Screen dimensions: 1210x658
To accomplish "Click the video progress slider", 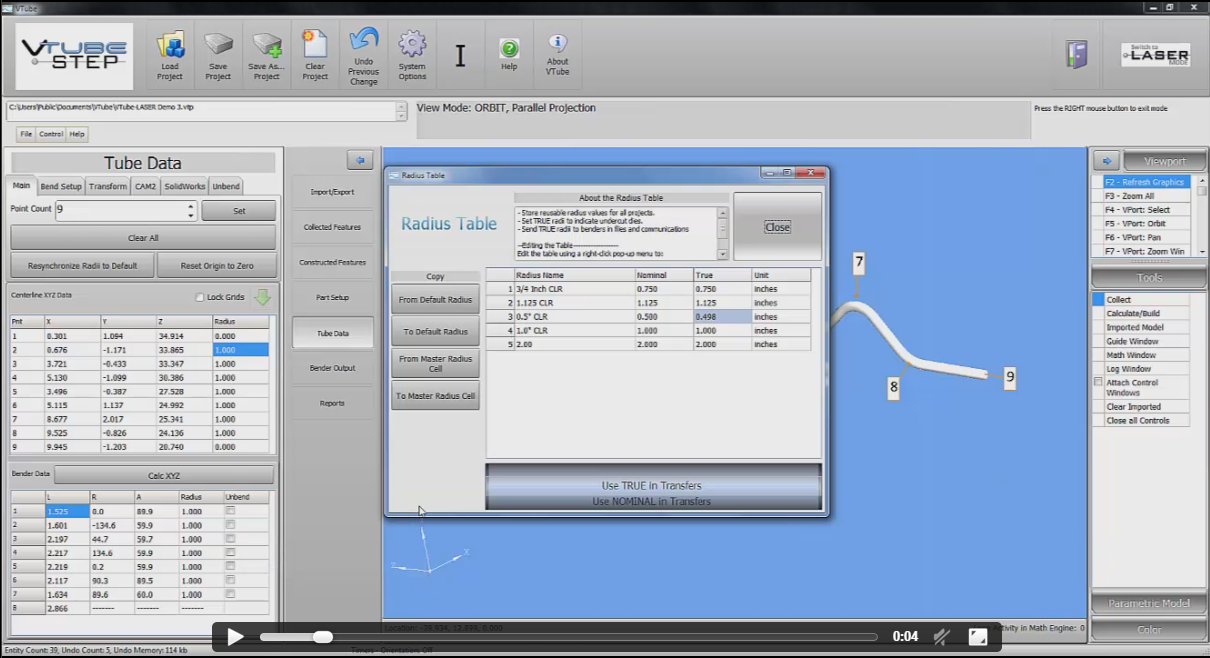I will click(567, 637).
